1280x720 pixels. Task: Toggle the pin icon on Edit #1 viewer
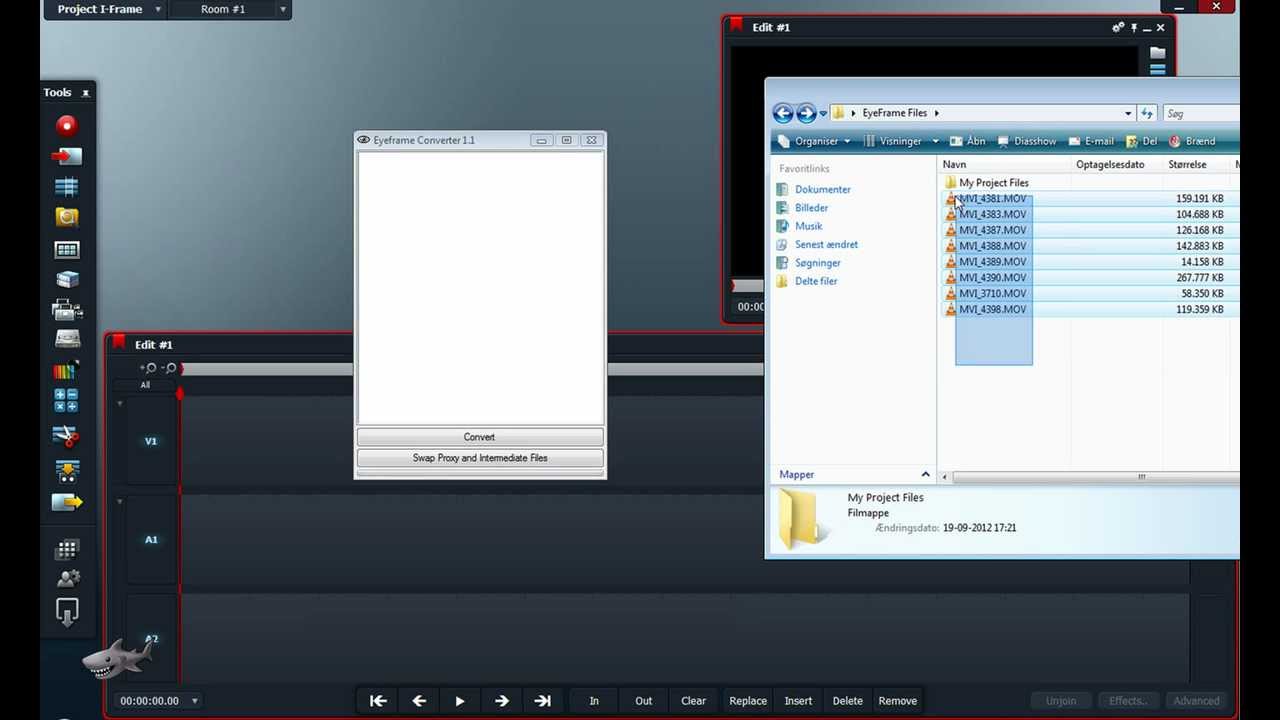(x=1134, y=28)
